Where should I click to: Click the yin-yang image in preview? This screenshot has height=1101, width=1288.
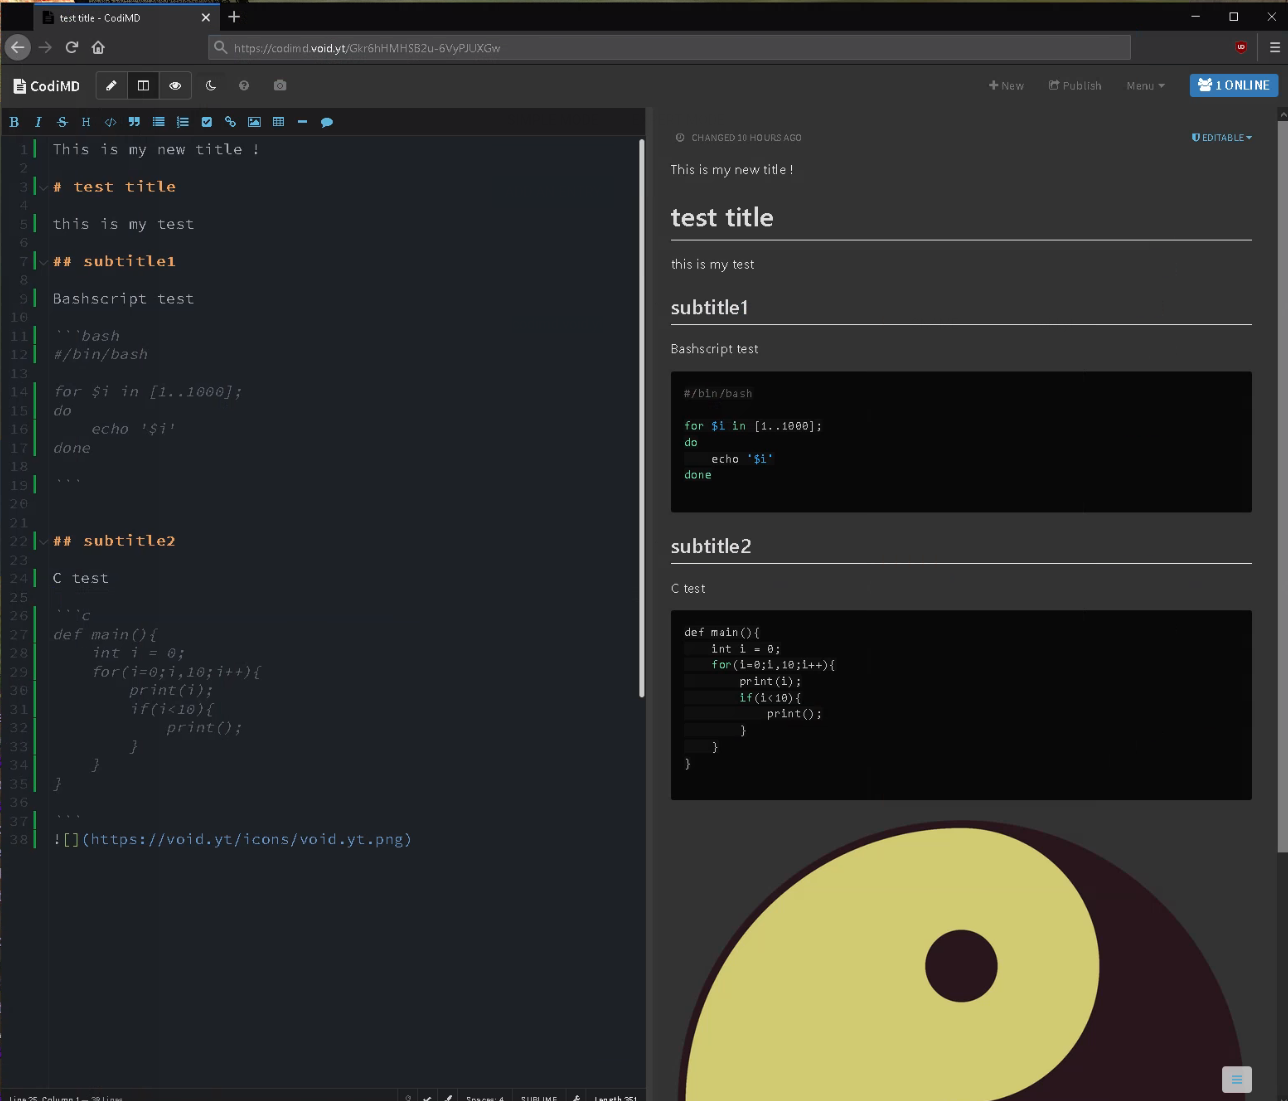pos(961,962)
